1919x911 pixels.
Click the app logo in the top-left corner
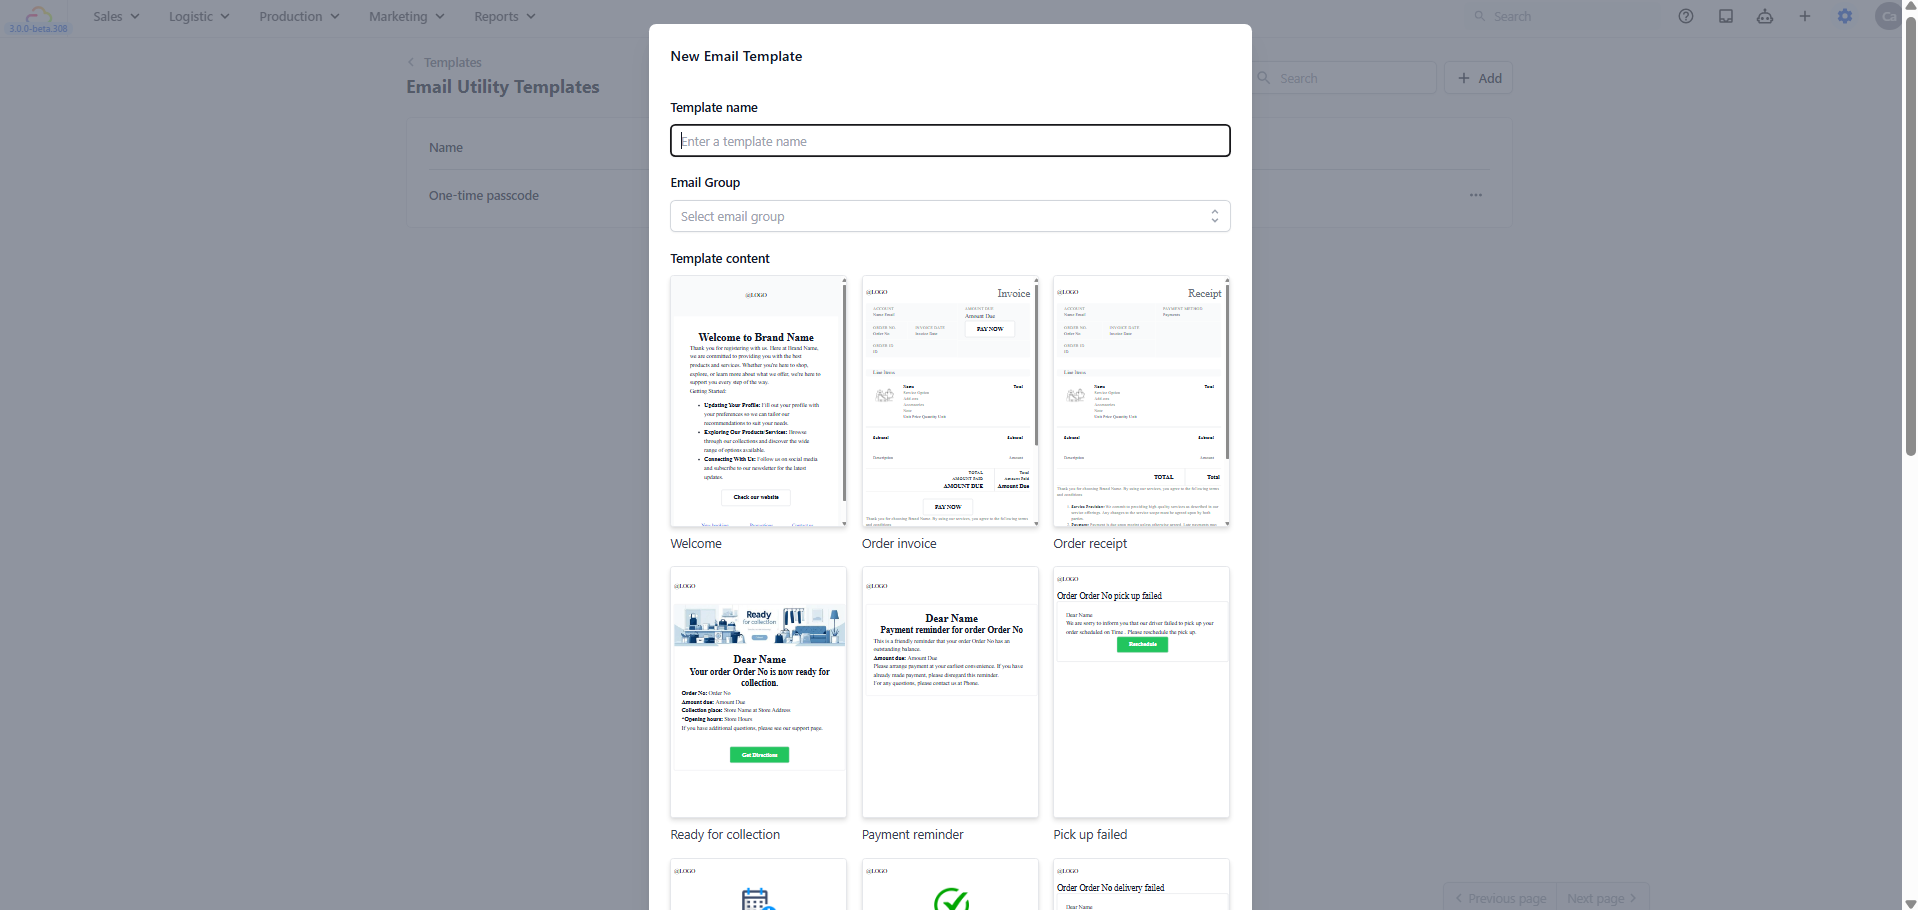38,14
